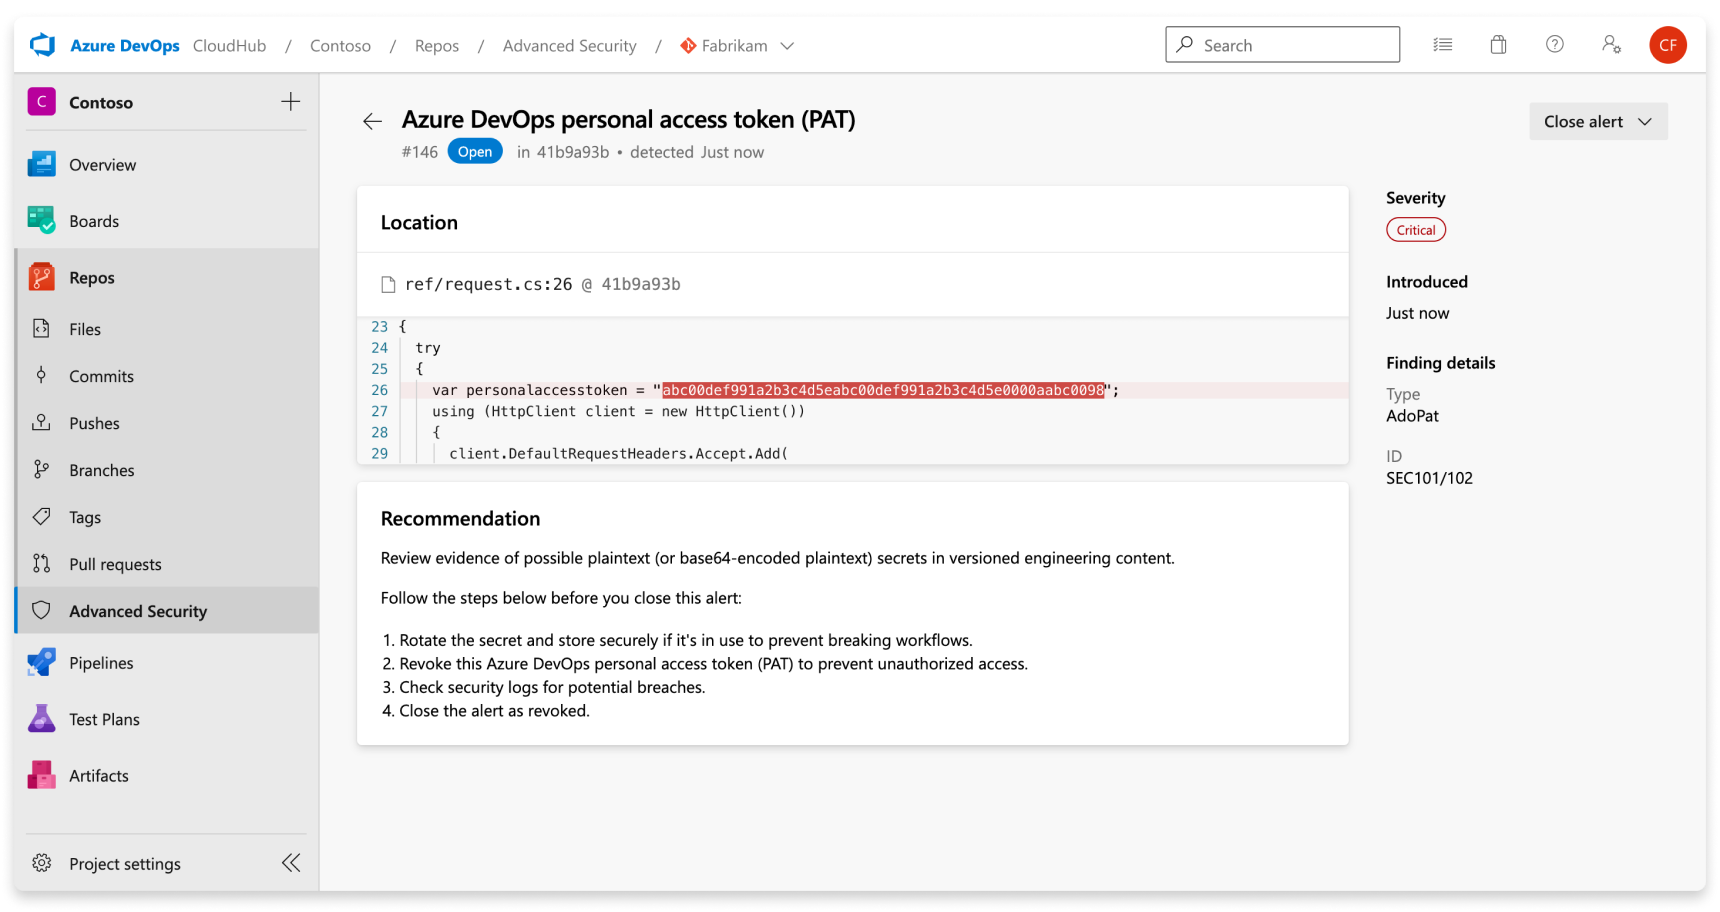Open Project settings
Viewport: 1720px width, 912px height.
coord(124,864)
